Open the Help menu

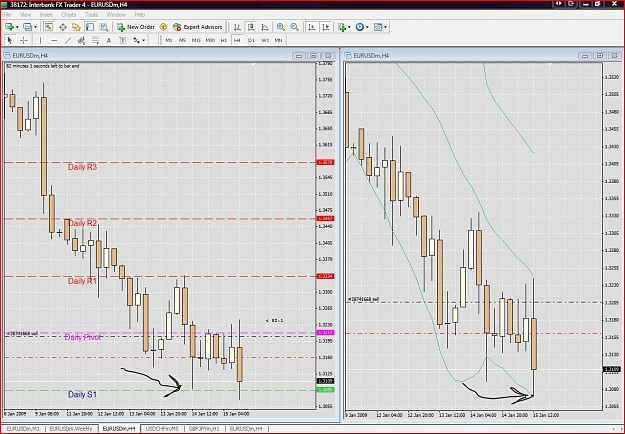click(140, 15)
